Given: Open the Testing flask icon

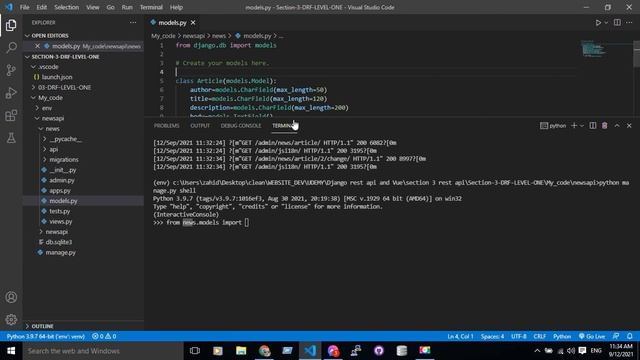Looking at the screenshot, I should click(11, 138).
